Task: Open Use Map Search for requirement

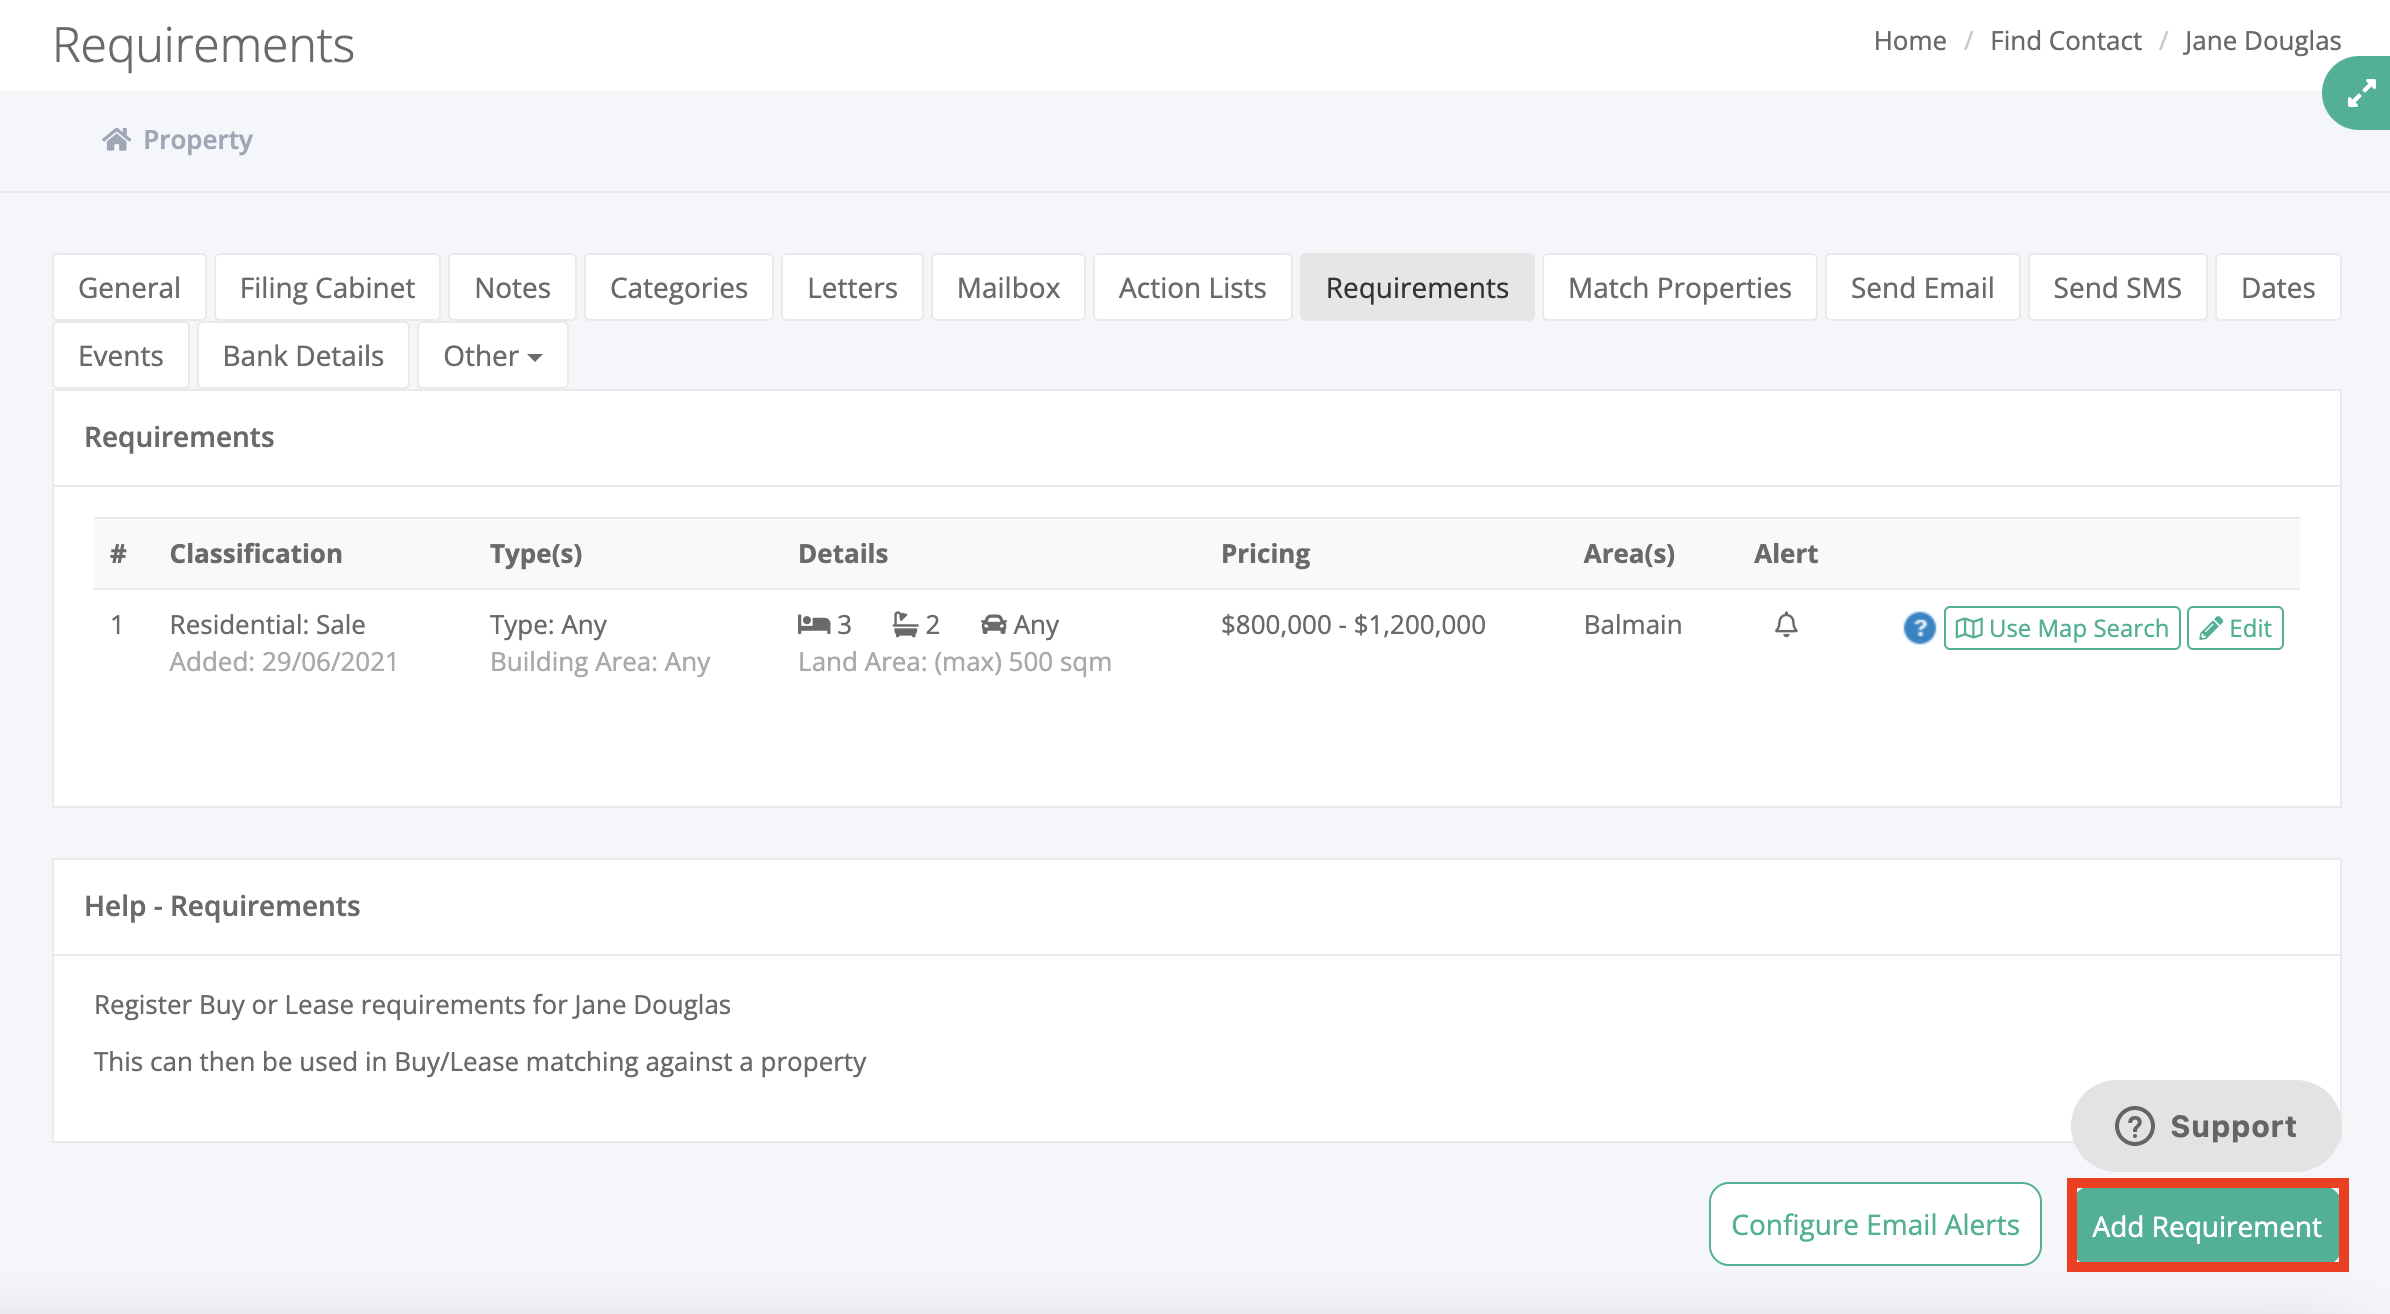Action: click(x=2061, y=628)
